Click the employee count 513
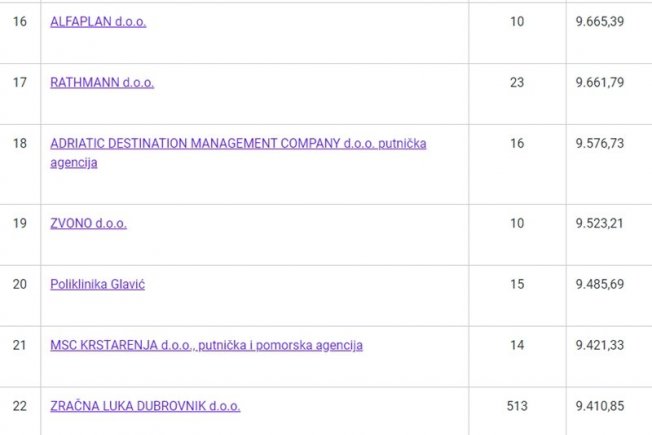 coord(516,406)
